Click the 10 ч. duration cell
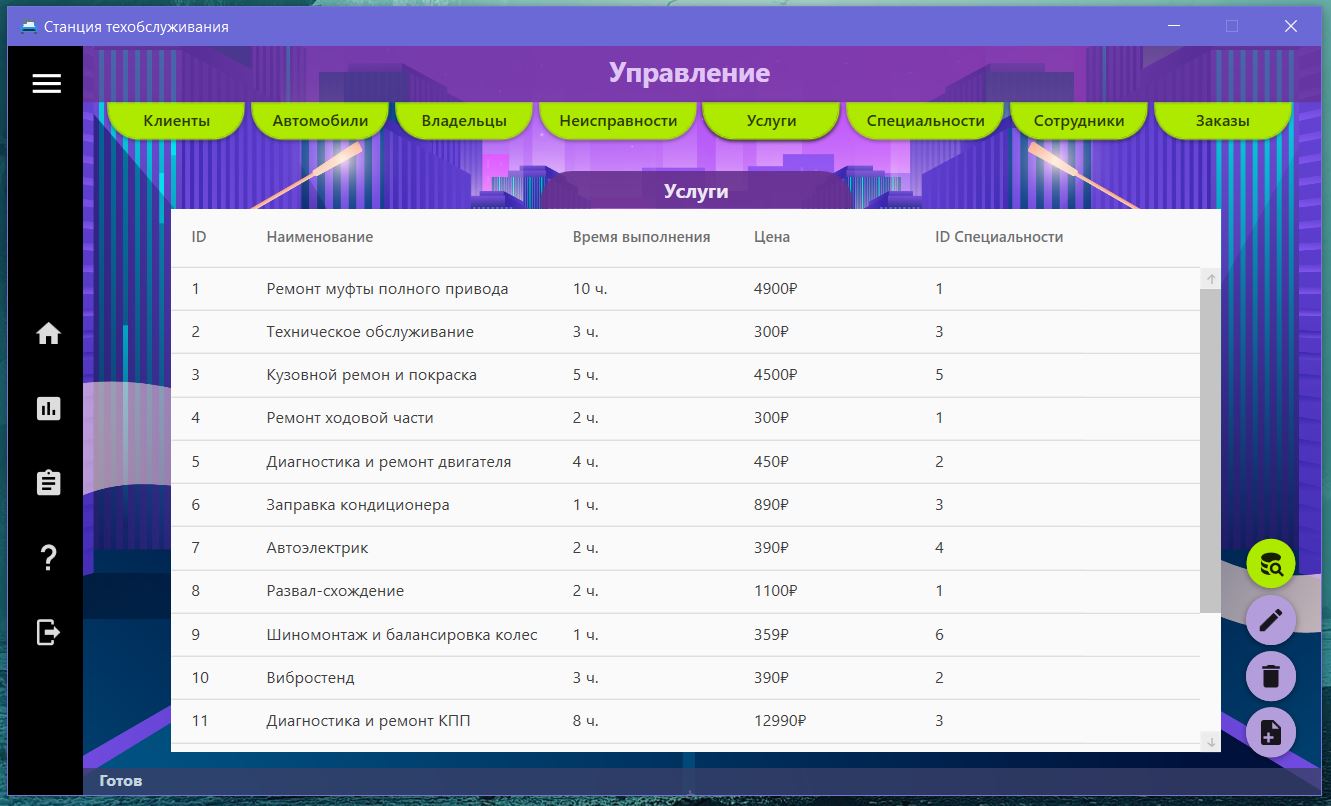The width and height of the screenshot is (1331, 806). click(590, 289)
